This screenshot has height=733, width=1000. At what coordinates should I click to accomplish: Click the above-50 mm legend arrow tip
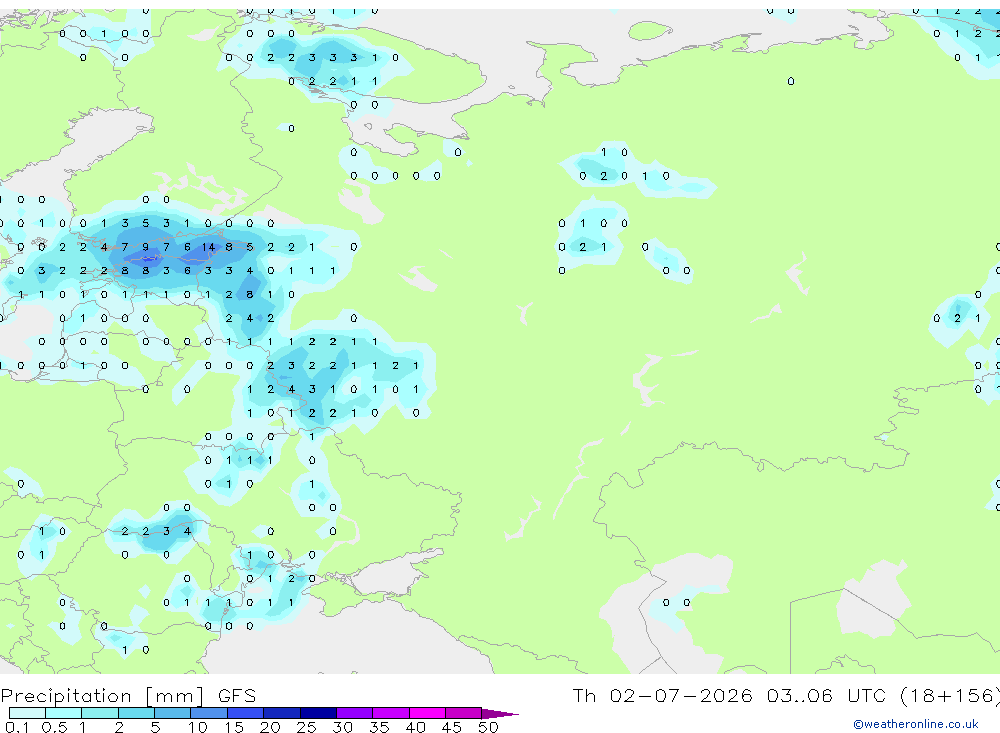501,714
